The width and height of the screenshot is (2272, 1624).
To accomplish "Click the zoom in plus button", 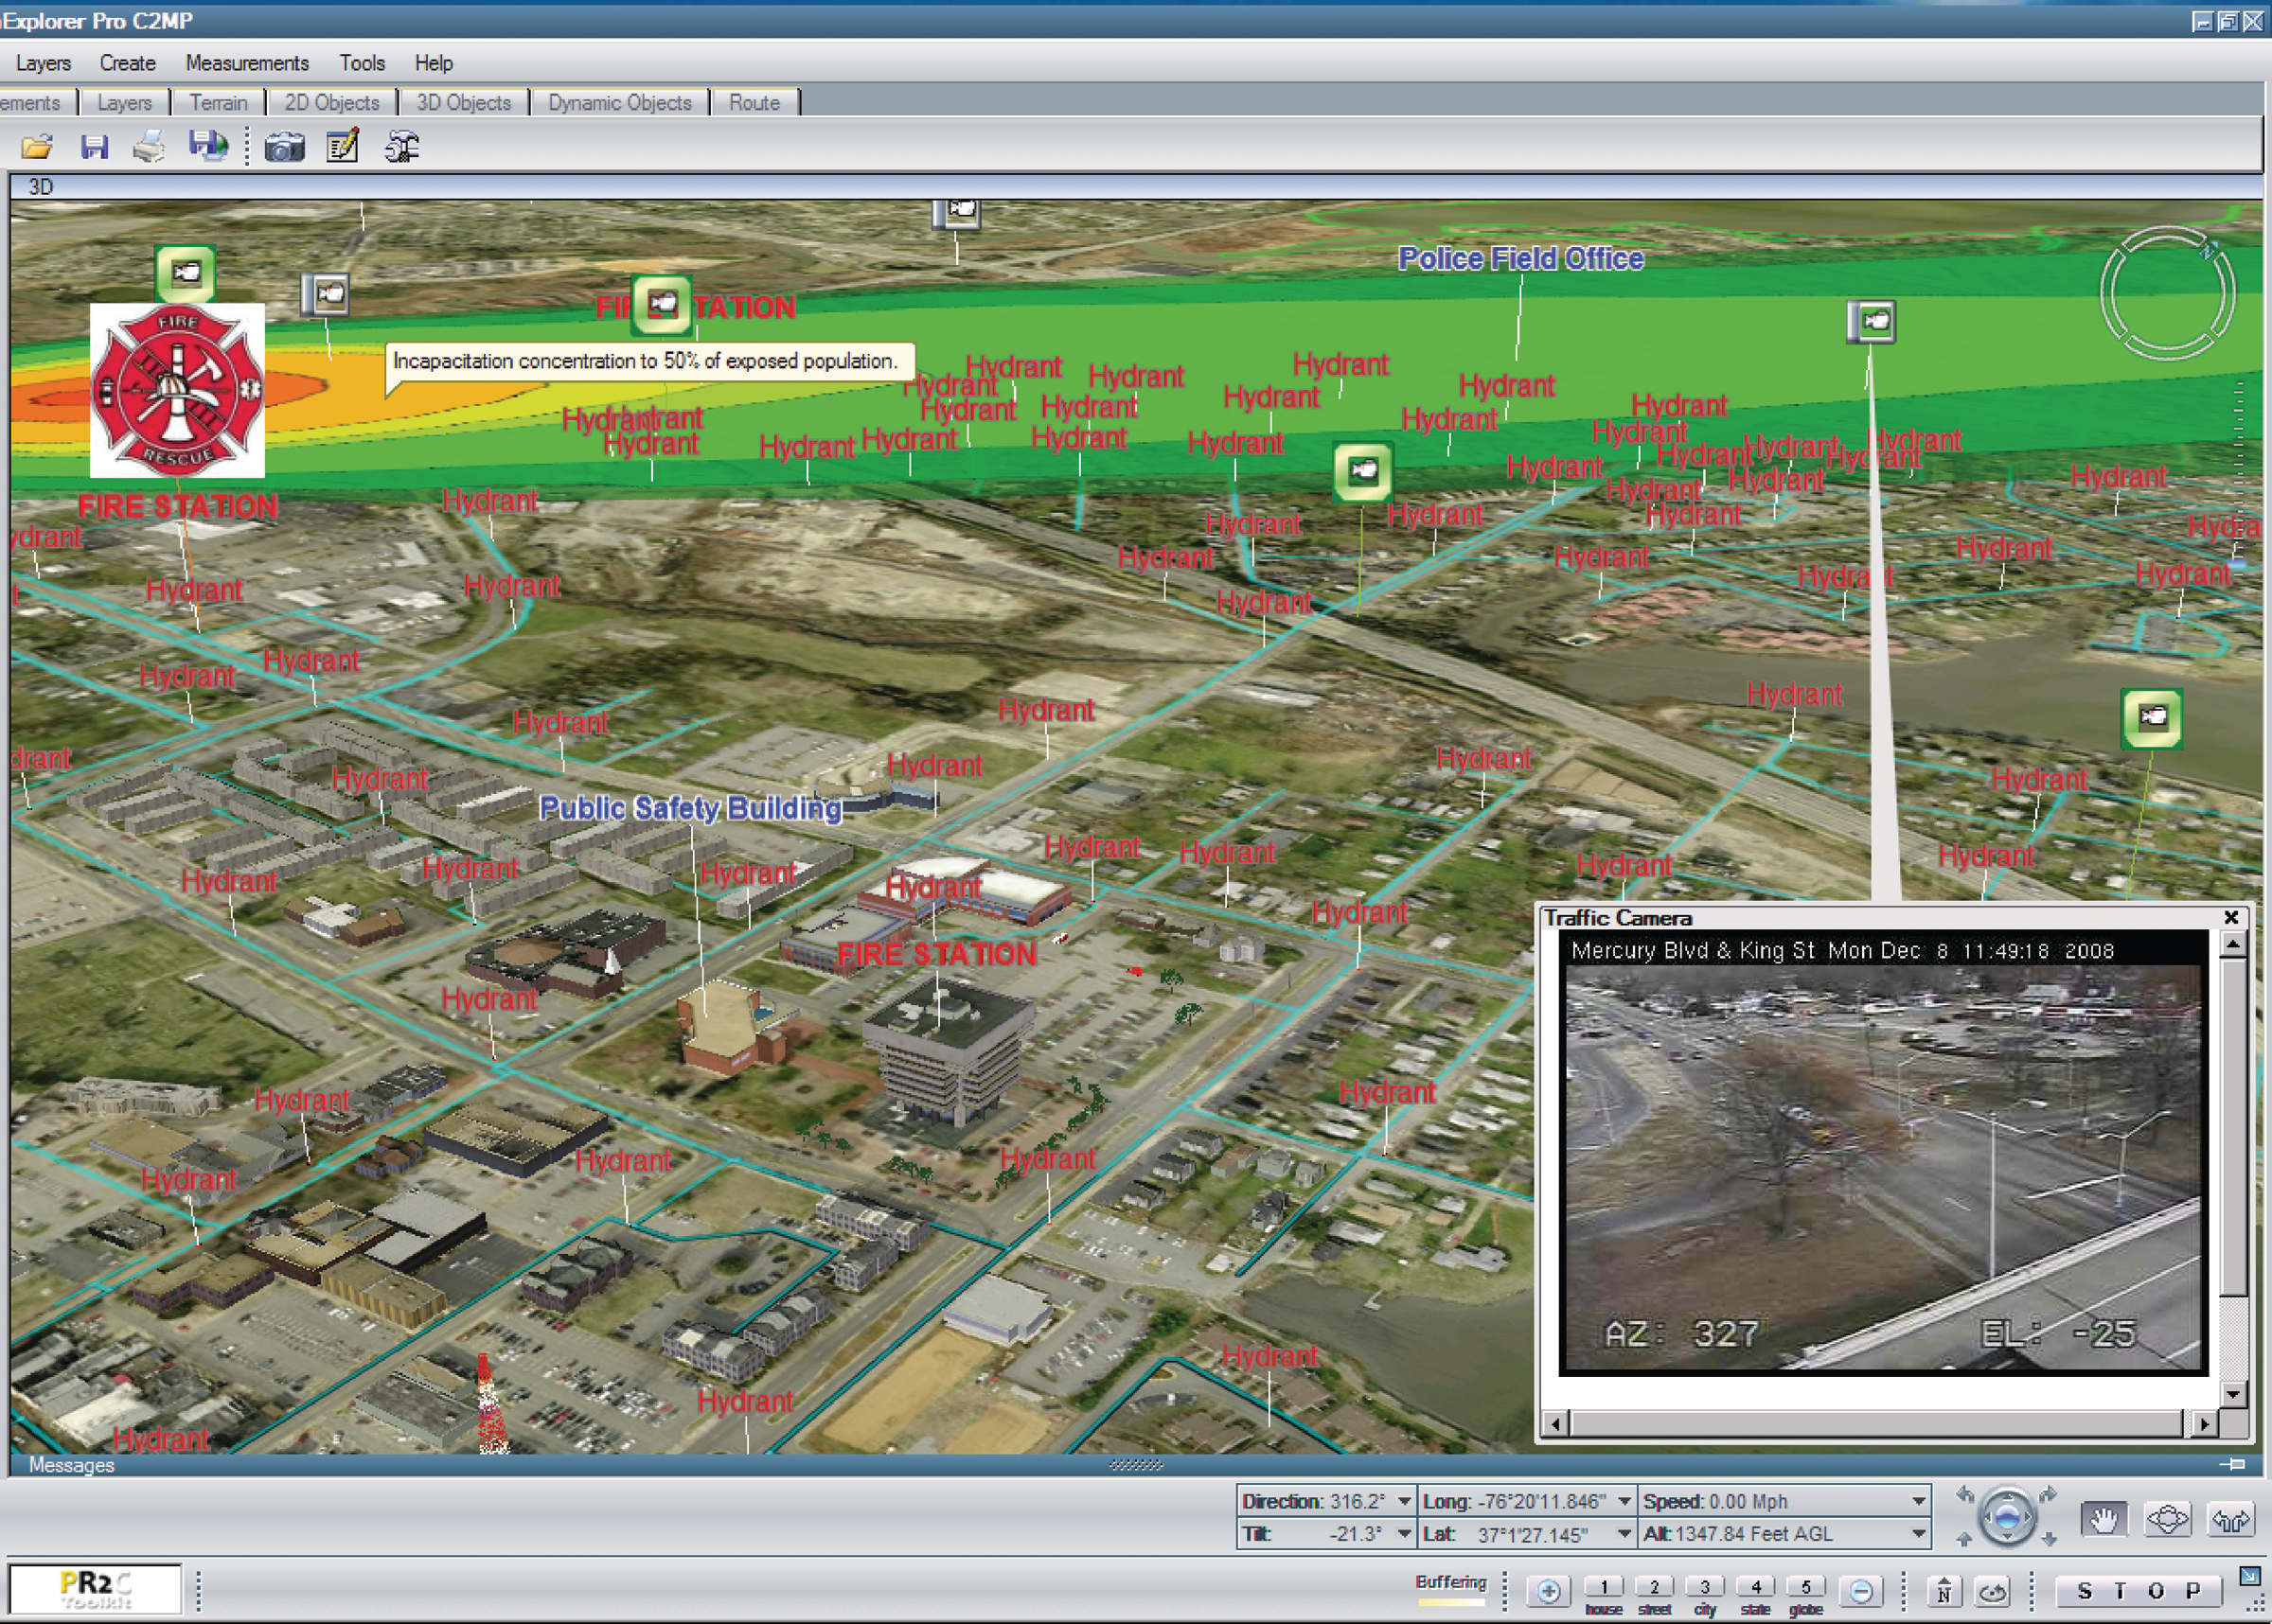I will click(1548, 1590).
